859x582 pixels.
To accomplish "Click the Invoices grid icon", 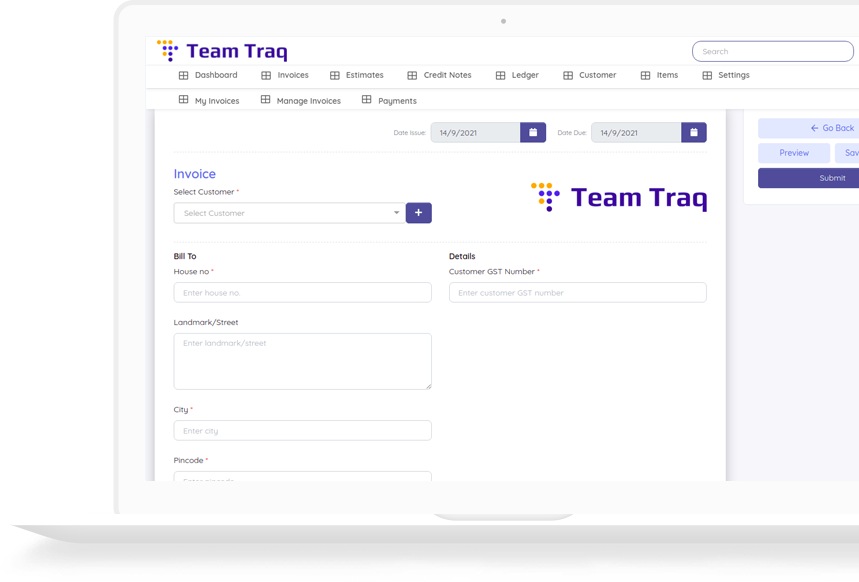I will click(x=266, y=75).
